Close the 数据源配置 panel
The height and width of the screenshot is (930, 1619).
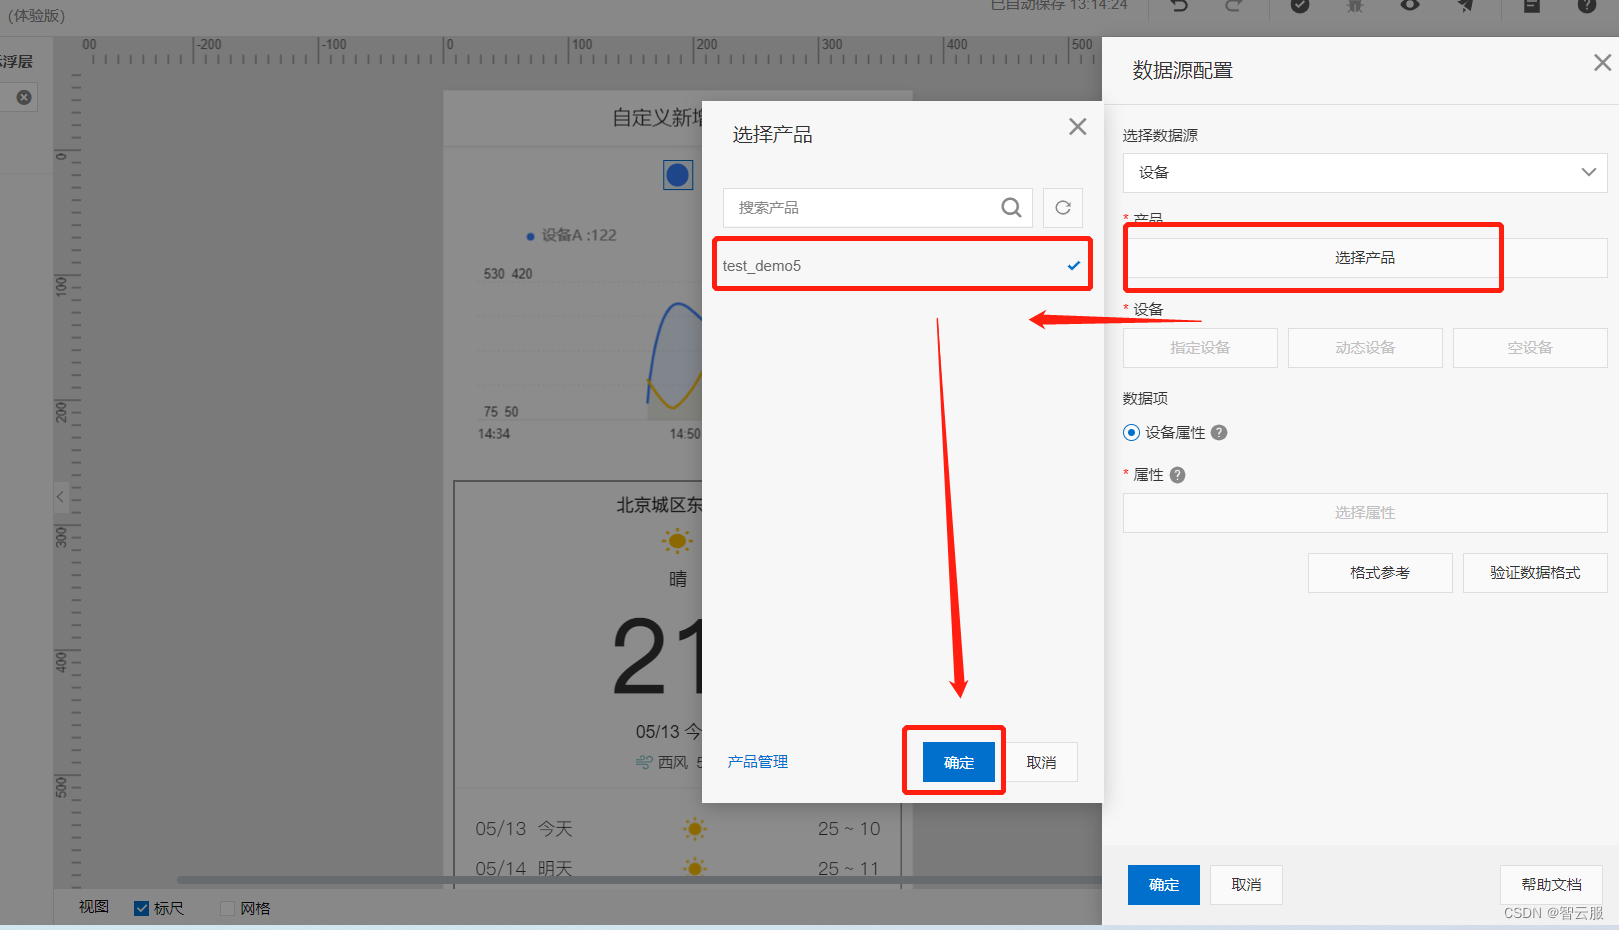(x=1602, y=63)
